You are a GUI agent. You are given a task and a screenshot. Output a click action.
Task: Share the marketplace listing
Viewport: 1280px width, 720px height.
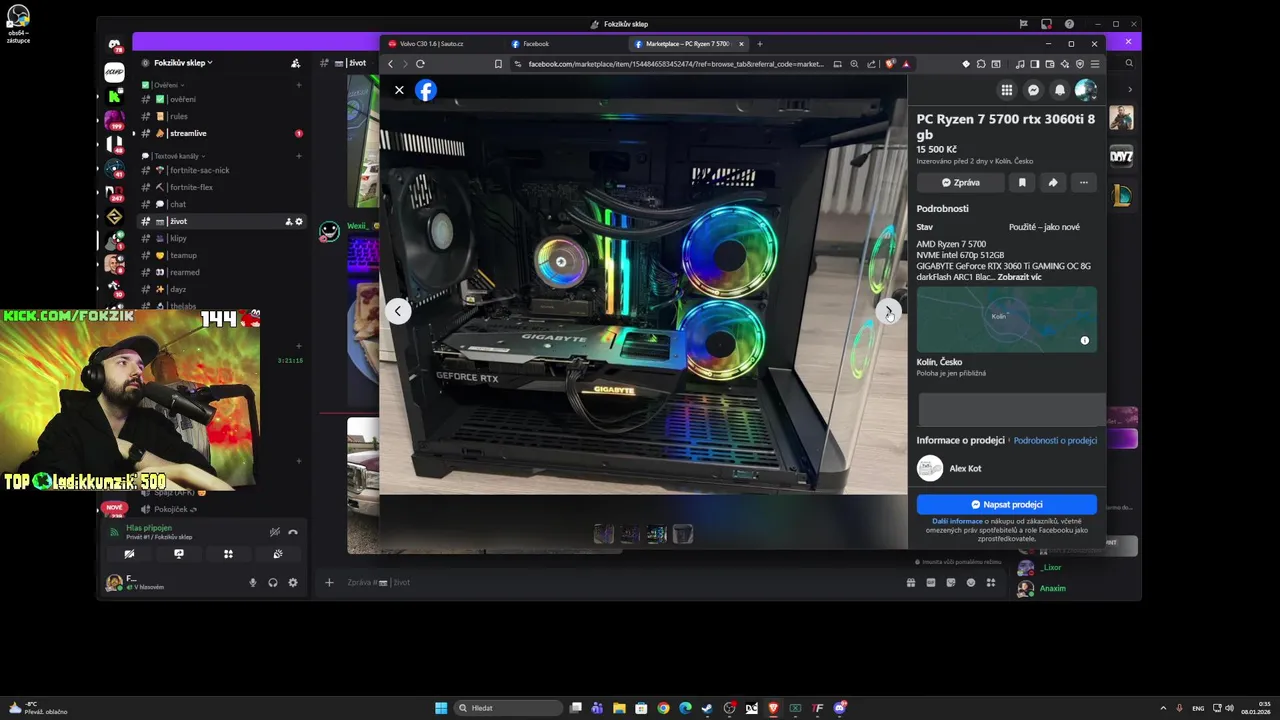click(x=1052, y=183)
